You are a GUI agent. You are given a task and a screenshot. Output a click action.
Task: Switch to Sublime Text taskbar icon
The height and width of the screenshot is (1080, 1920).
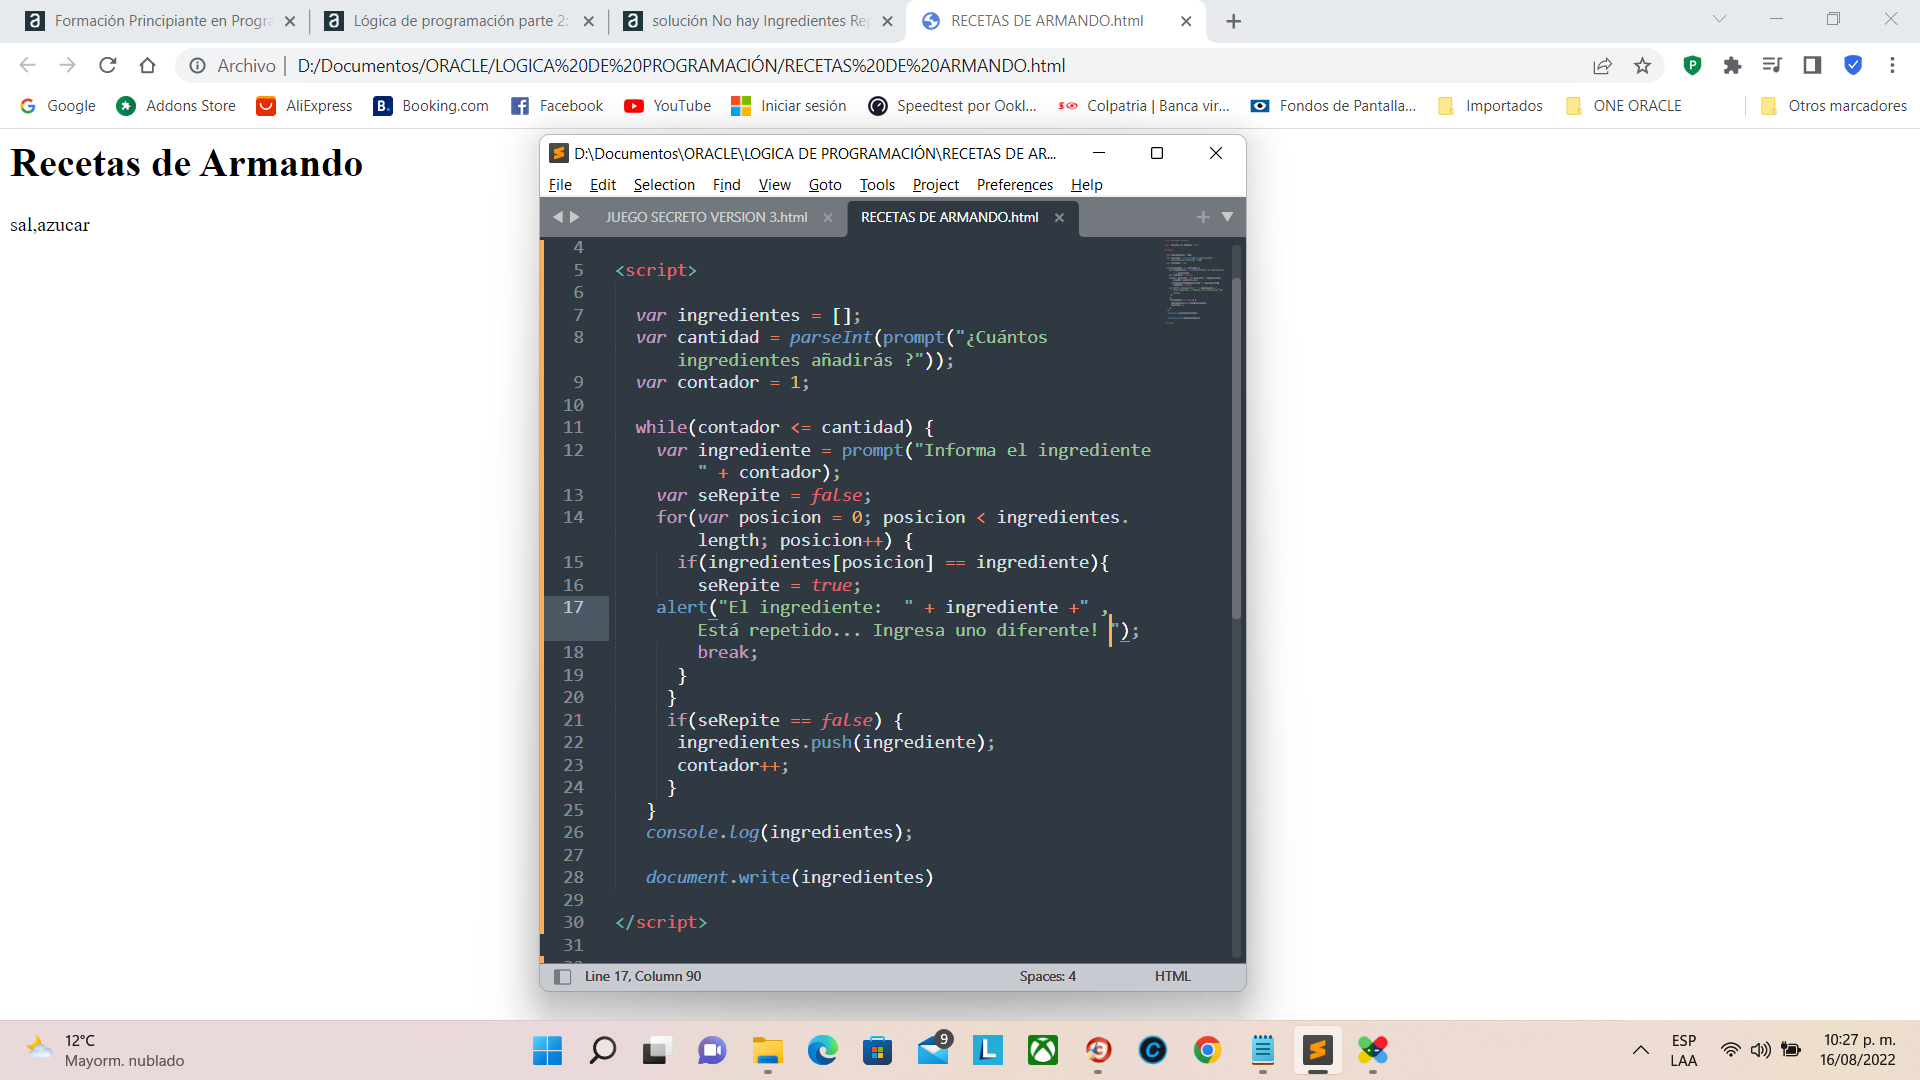[x=1317, y=1050]
